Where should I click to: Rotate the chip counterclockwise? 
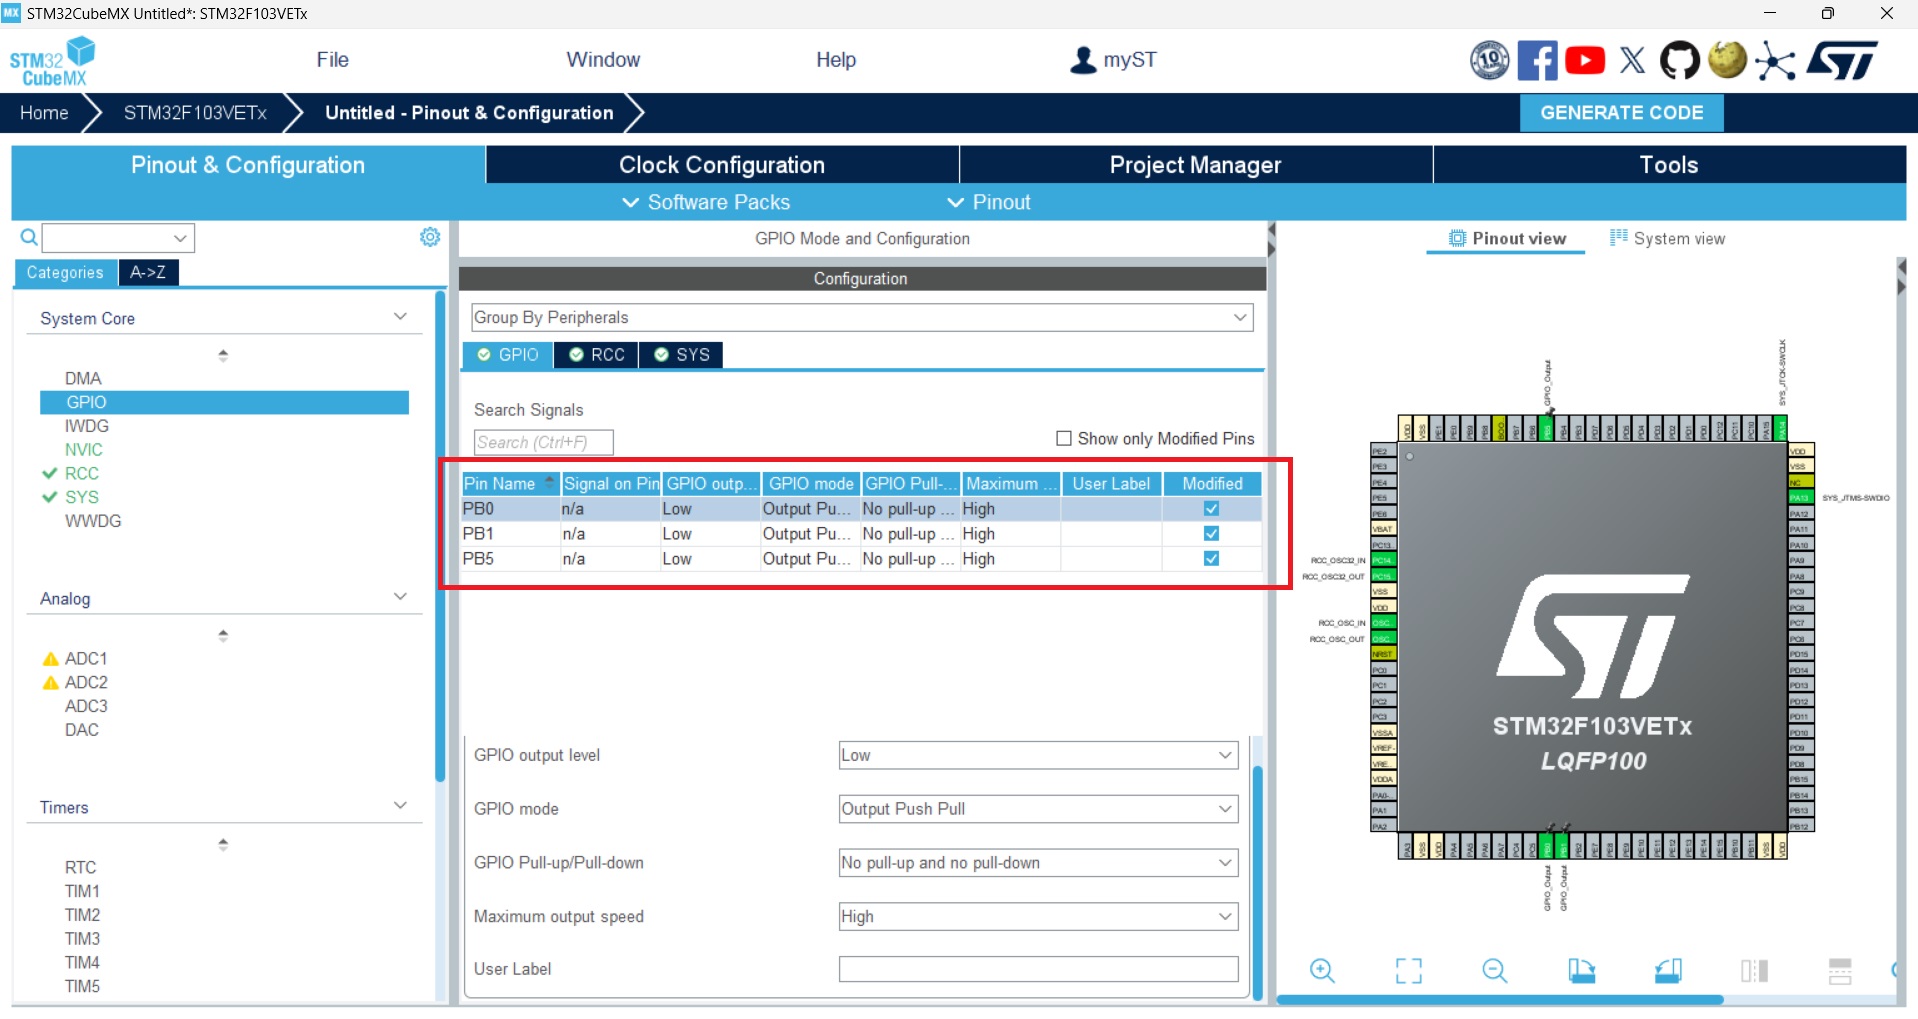1668,970
